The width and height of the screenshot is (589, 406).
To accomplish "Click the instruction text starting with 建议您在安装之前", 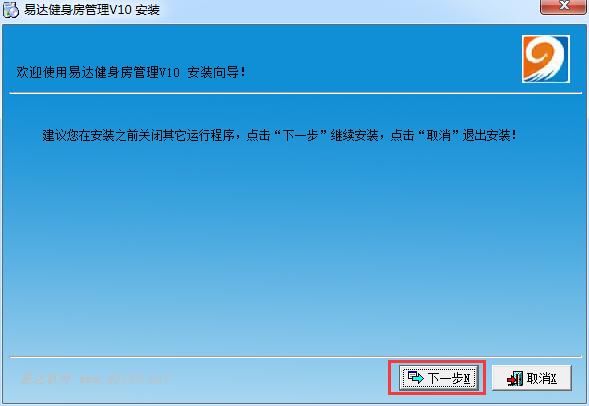I will coord(279,135).
